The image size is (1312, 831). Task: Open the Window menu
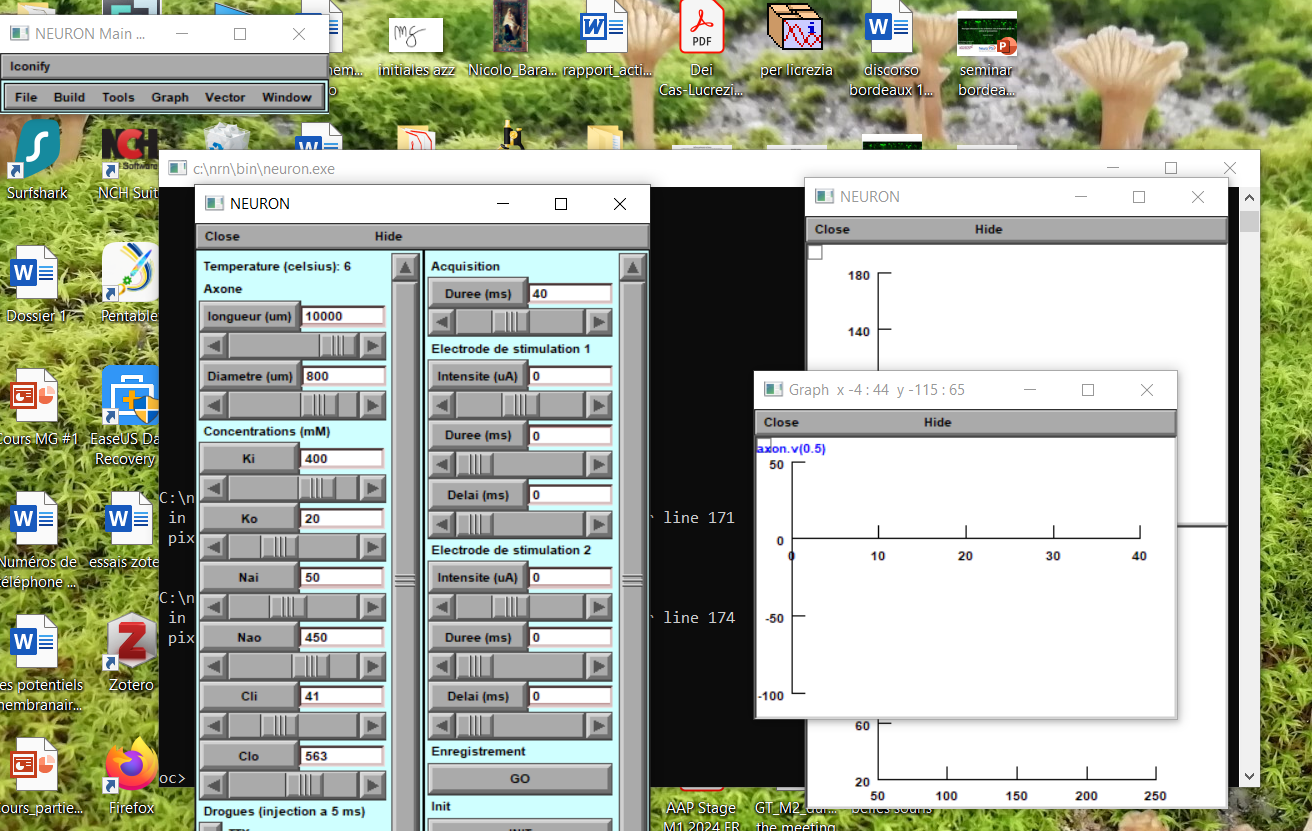(287, 97)
